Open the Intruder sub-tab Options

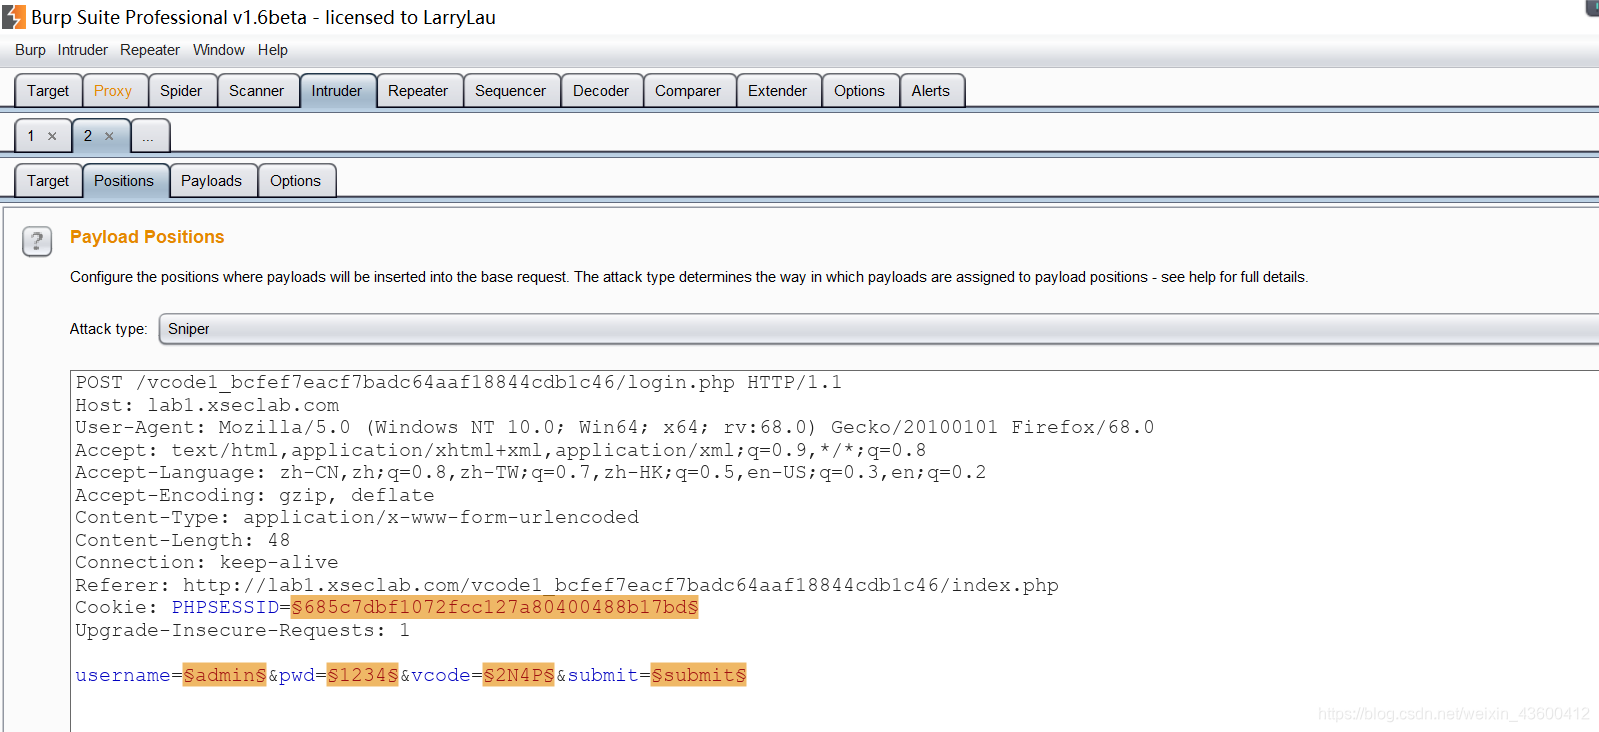pos(295,181)
